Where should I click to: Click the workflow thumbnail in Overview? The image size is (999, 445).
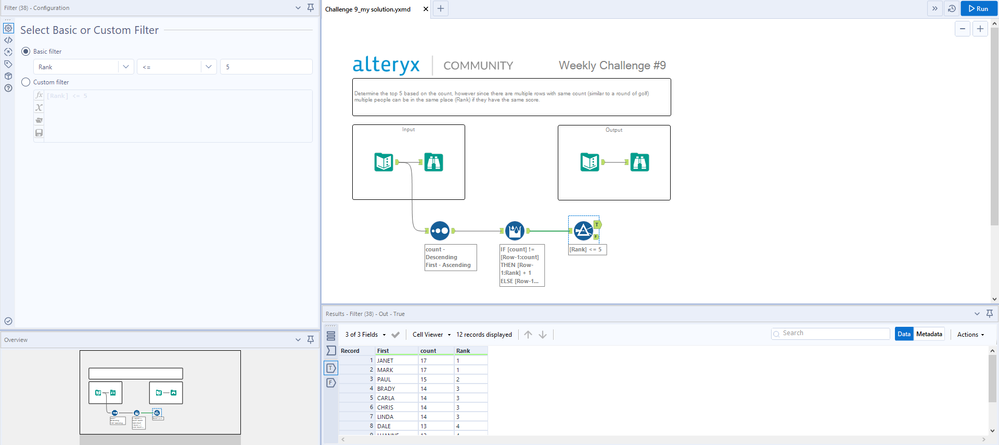(160, 392)
